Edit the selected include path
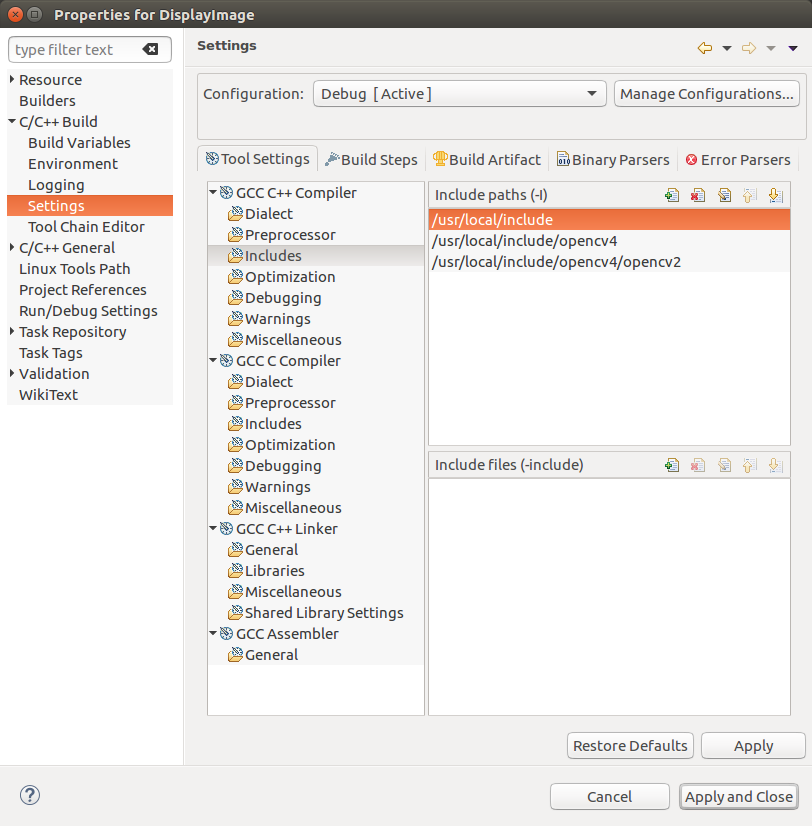The image size is (812, 826). (724, 195)
